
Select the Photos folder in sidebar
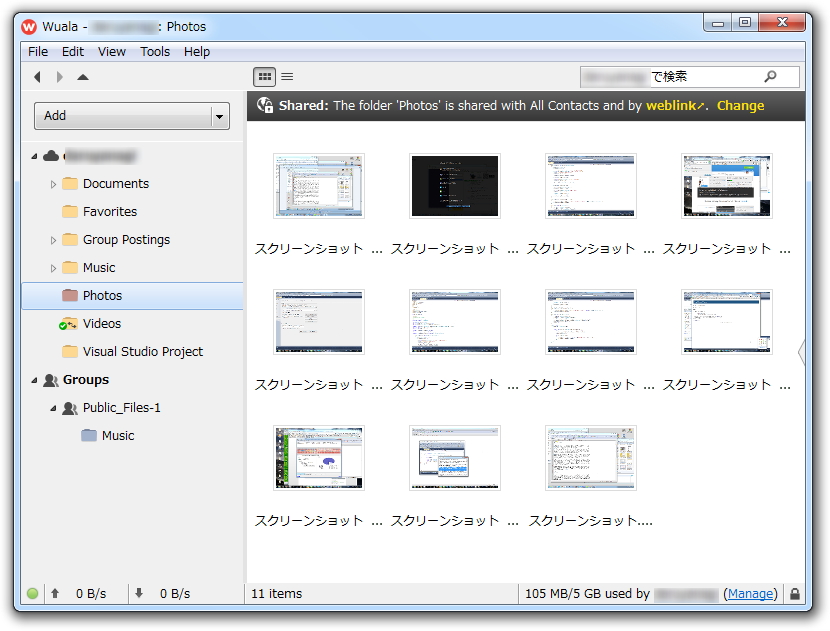click(x=132, y=296)
